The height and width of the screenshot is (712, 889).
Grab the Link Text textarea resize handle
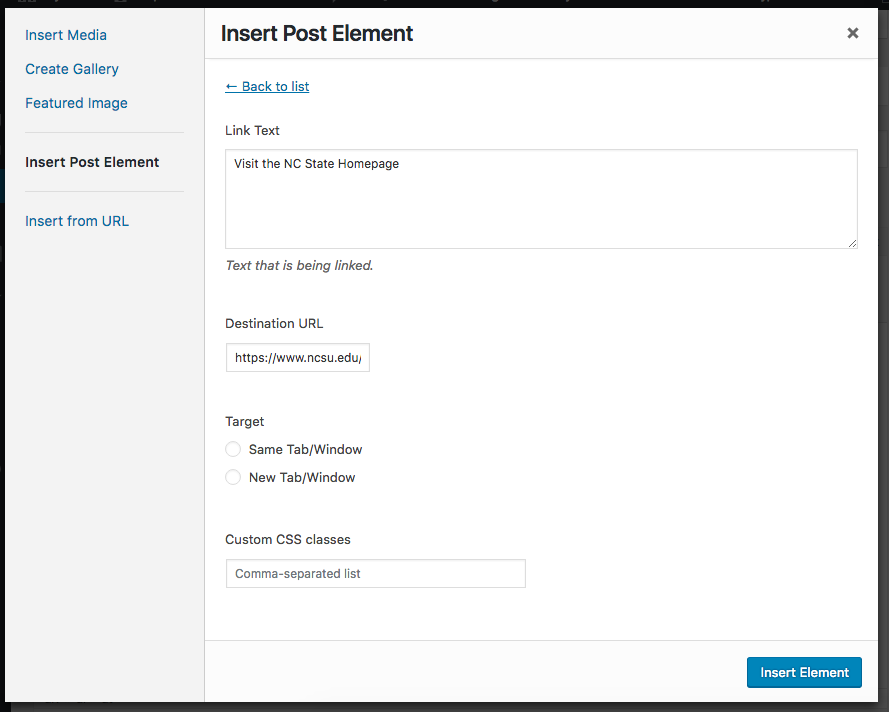tap(852, 243)
